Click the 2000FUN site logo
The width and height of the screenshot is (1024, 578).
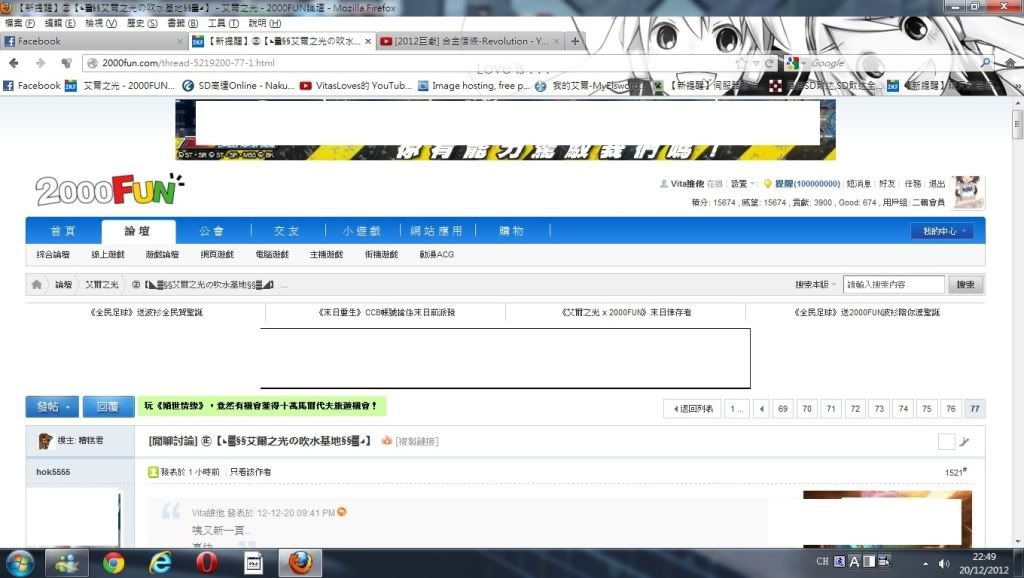coord(110,190)
